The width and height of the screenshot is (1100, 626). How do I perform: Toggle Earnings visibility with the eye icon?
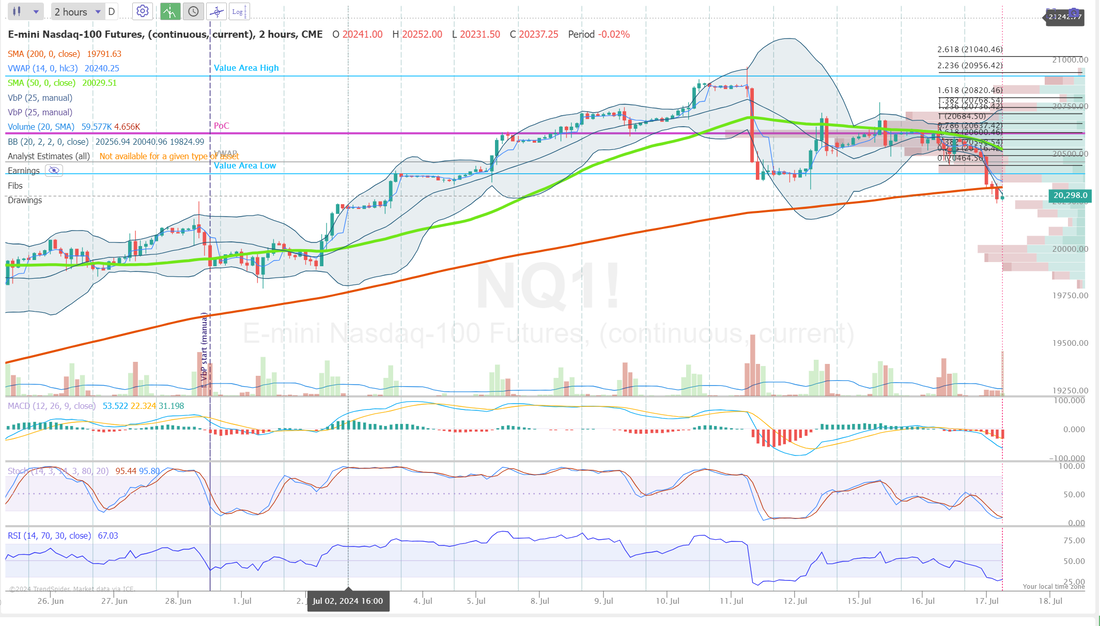point(53,171)
